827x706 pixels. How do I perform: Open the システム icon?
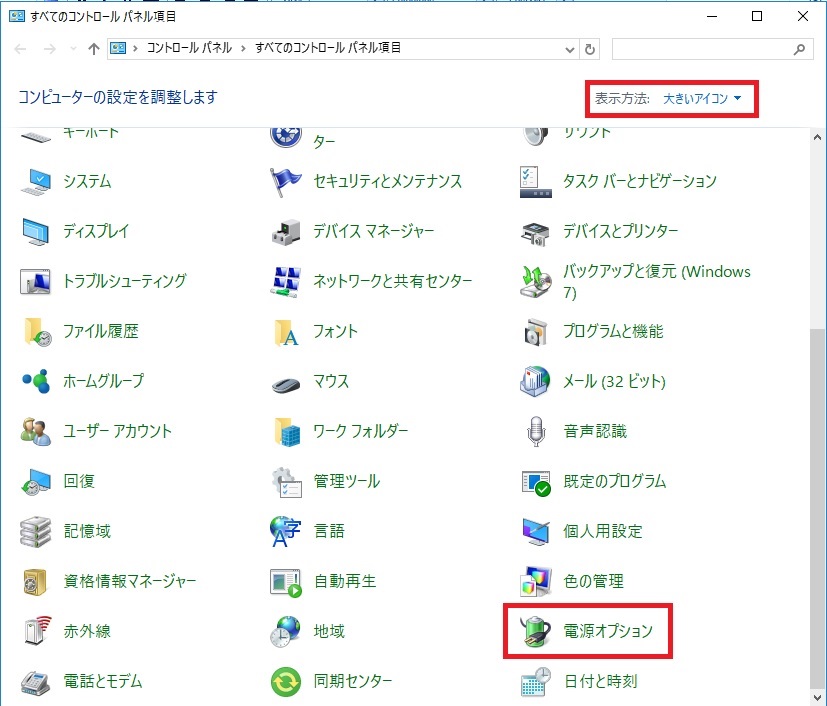(x=36, y=182)
